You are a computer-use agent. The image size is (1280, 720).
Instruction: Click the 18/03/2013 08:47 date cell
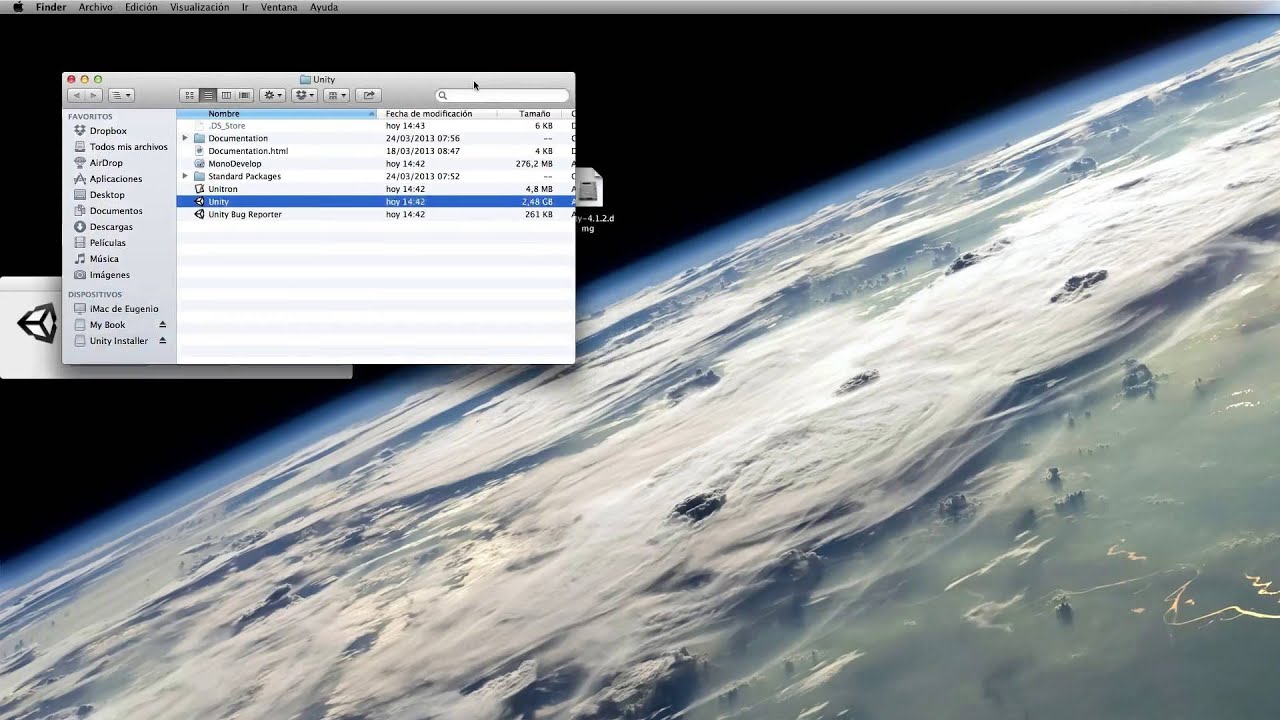[423, 151]
